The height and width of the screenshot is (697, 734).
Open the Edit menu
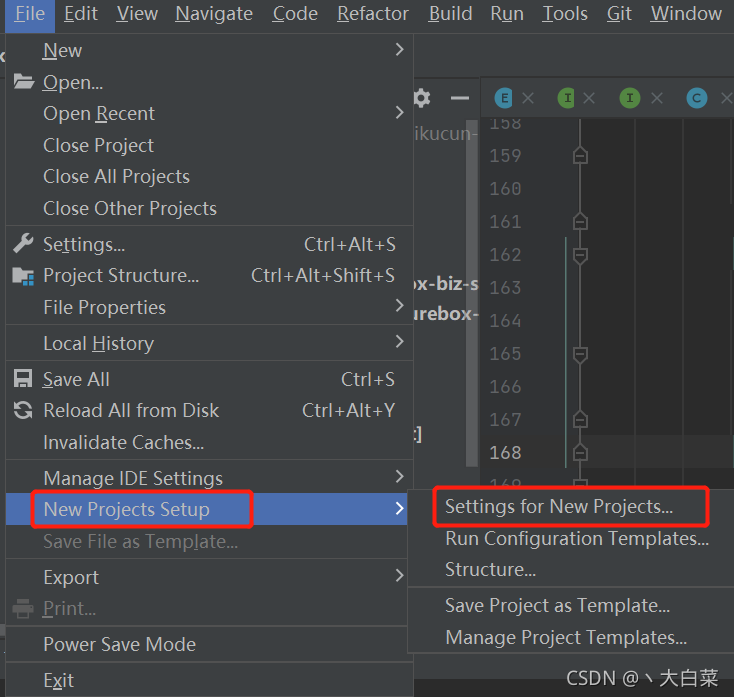(81, 14)
